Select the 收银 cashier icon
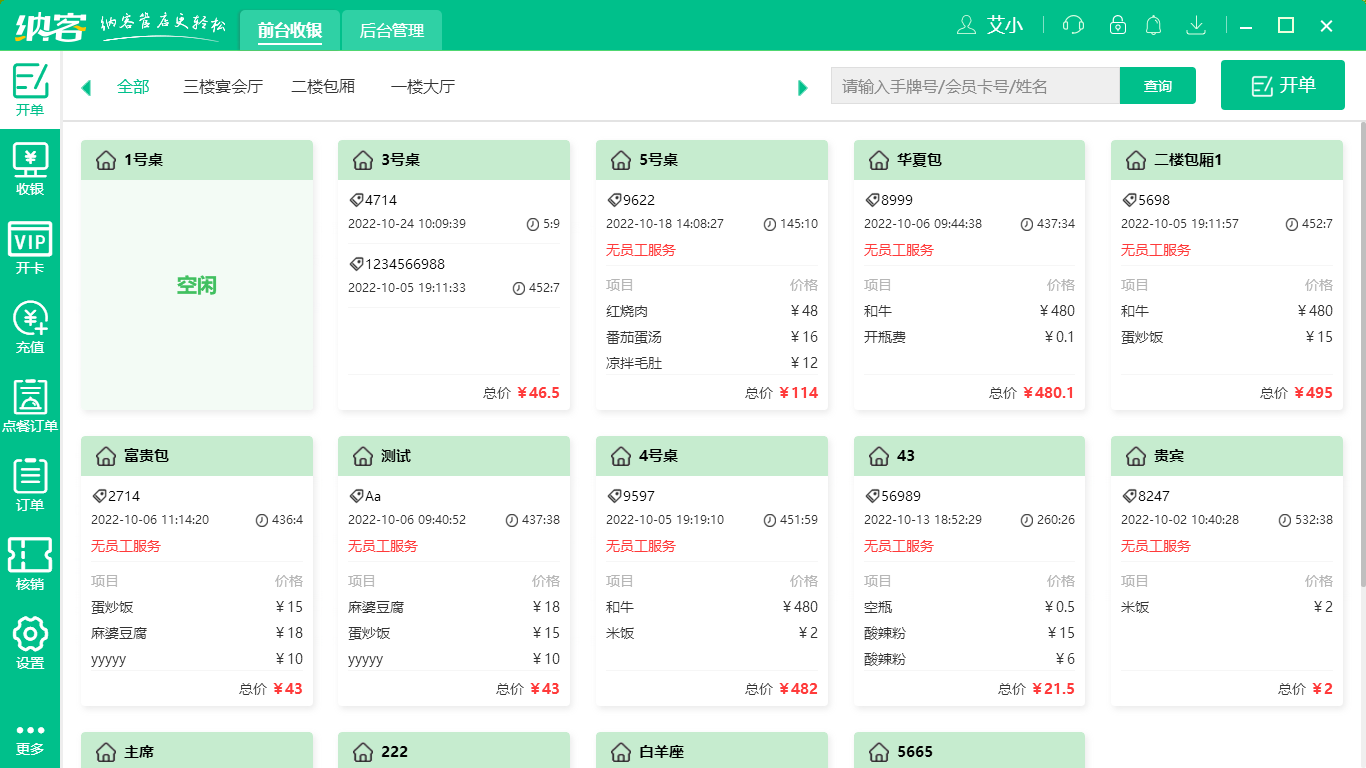Screen dimensions: 1366x768 click(x=30, y=170)
